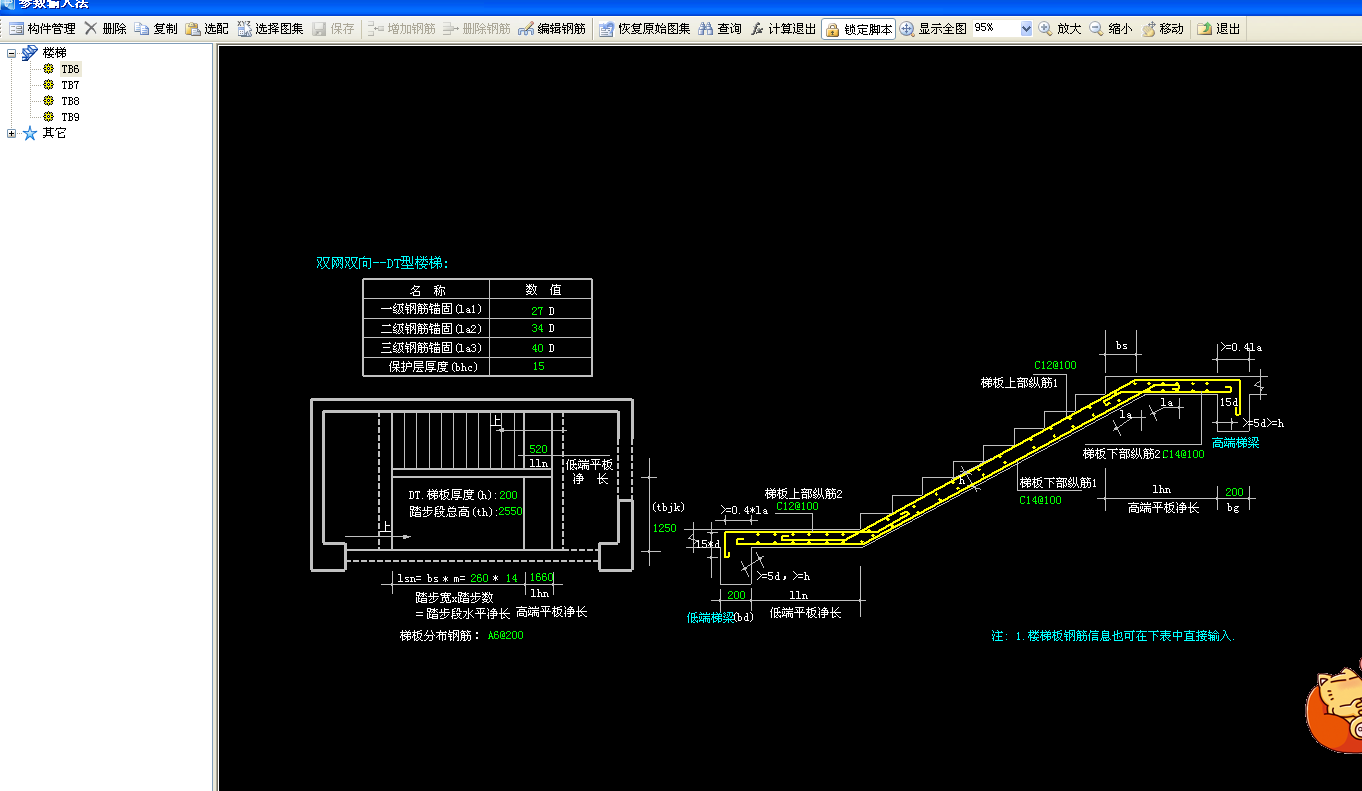Click 计算退出 calculate and exit
The height and width of the screenshot is (791, 1362).
pos(783,29)
